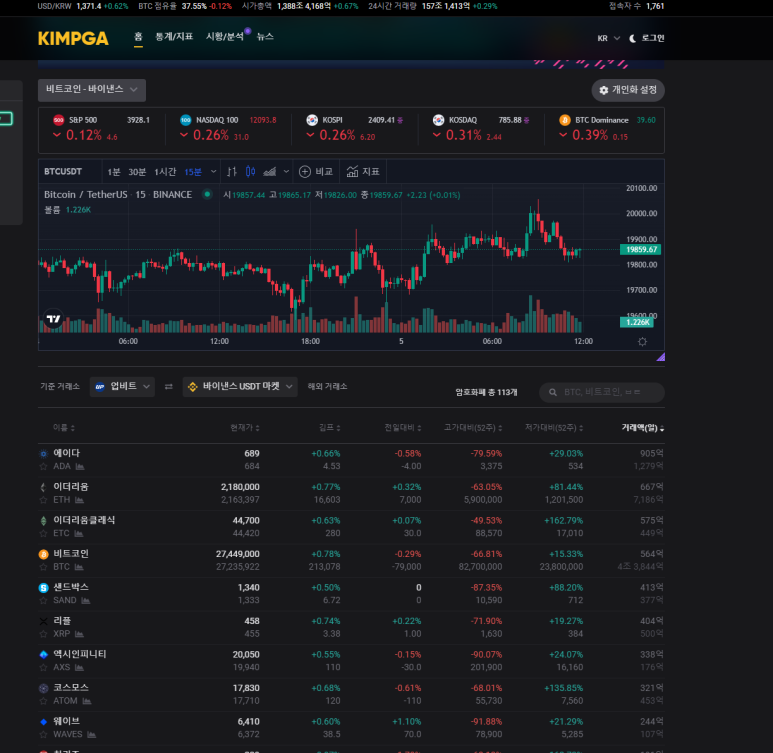The height and width of the screenshot is (753, 773).
Task: Open the chart settings gear icon
Action: (x=642, y=341)
